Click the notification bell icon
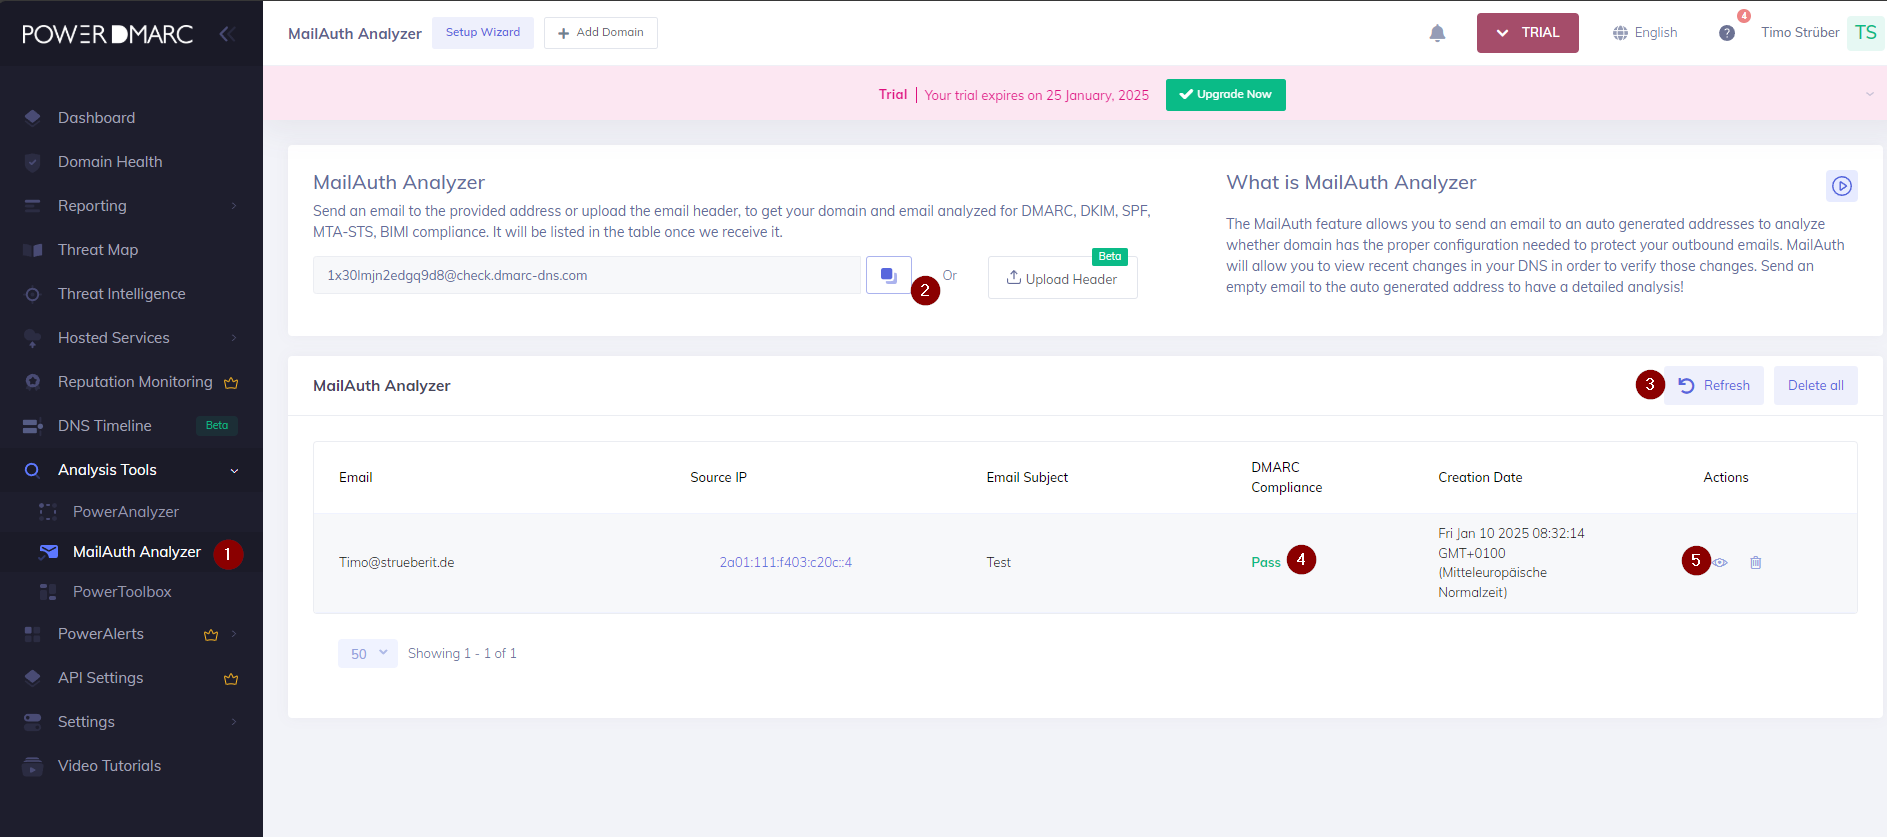 (1437, 33)
